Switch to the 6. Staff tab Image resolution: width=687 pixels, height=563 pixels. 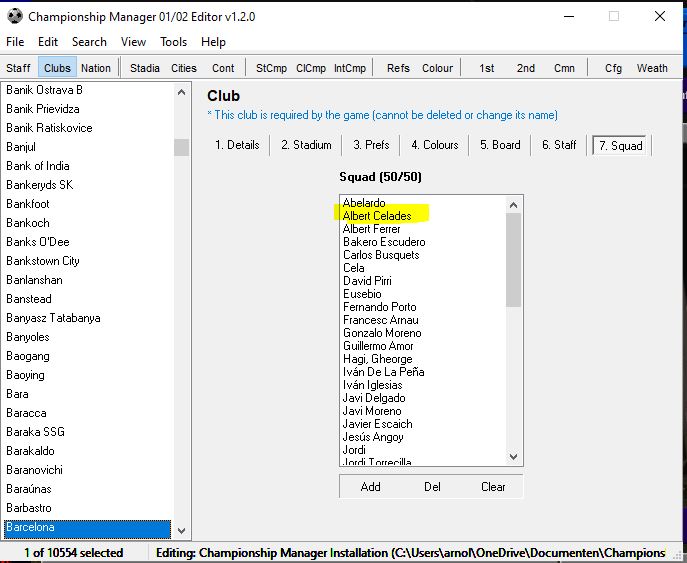(x=559, y=145)
